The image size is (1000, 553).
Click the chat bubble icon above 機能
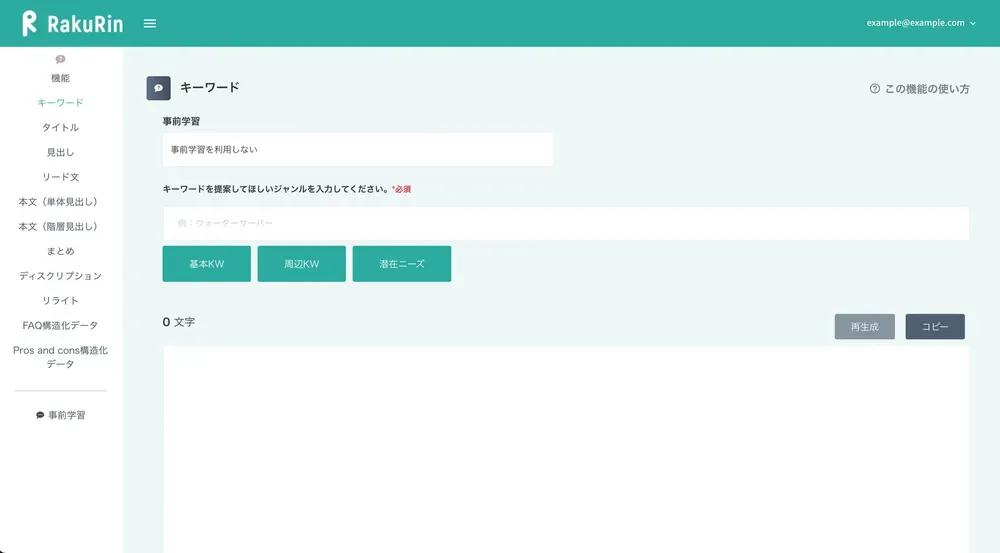(60, 60)
